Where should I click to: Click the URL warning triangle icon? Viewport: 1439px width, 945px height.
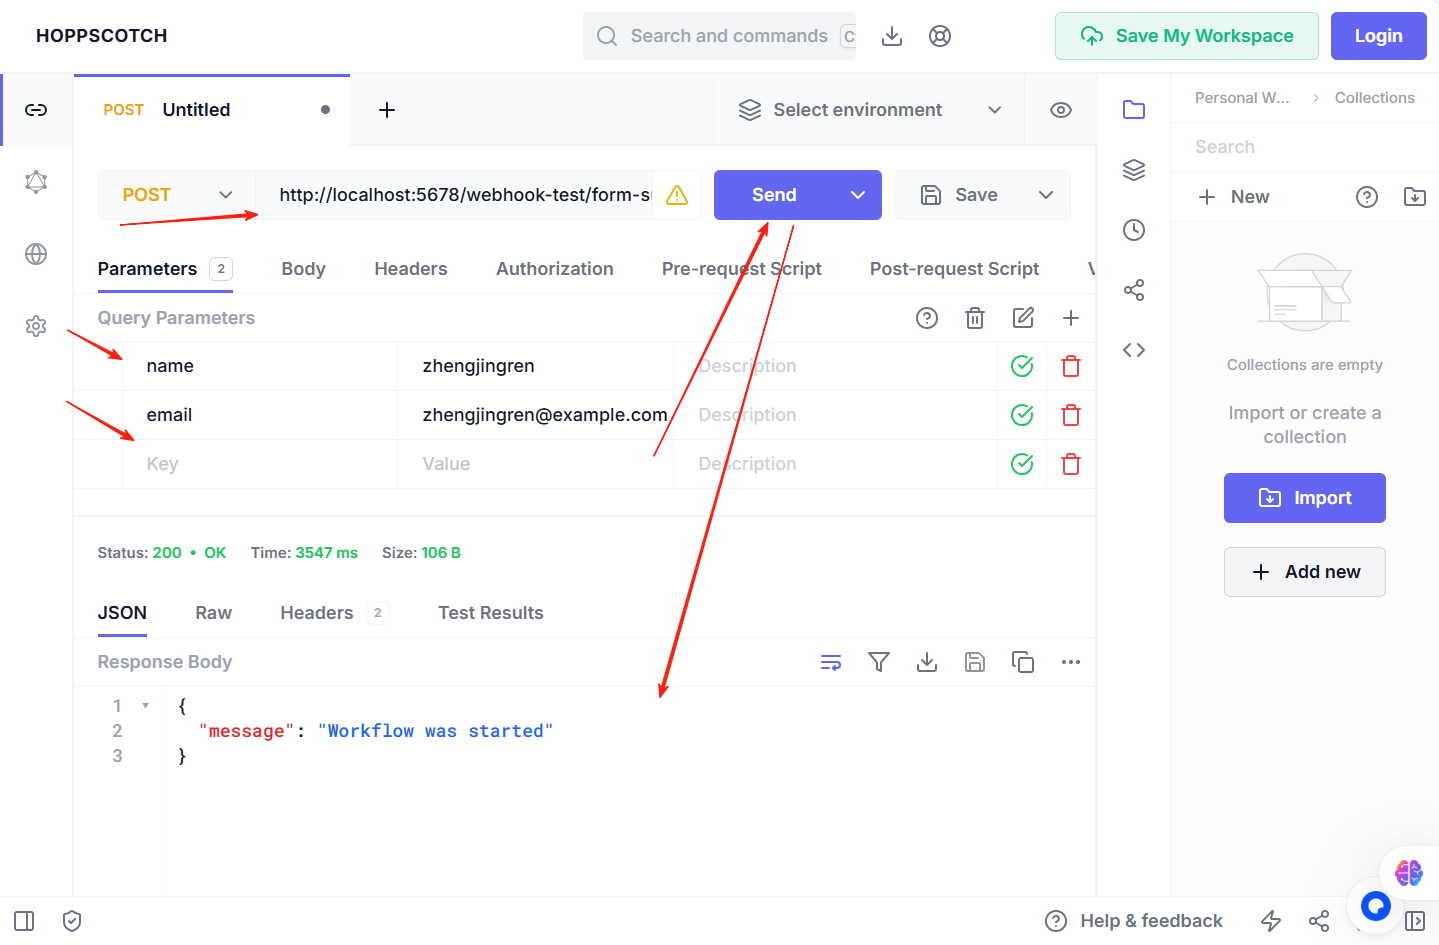pyautogui.click(x=677, y=195)
